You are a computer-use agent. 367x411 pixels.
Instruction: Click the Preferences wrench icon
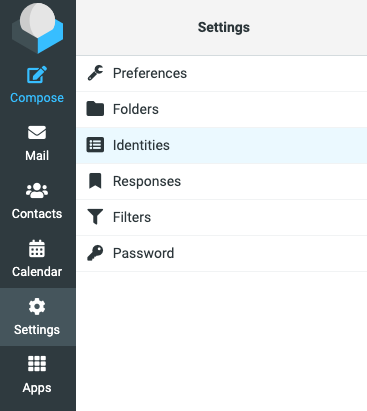pos(95,73)
